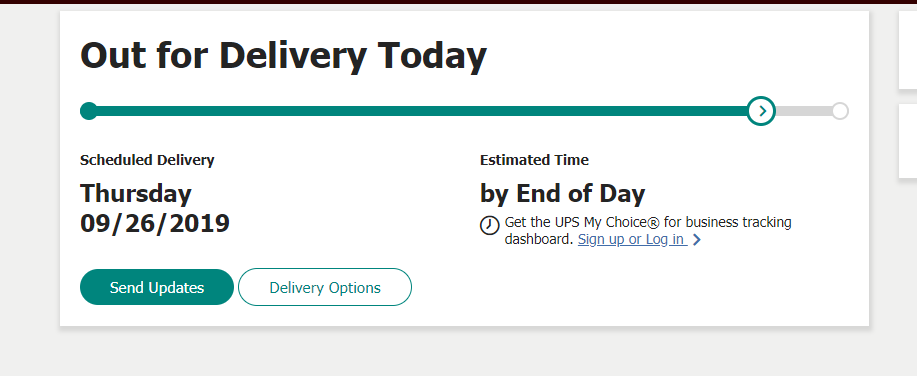This screenshot has height=392, width=917.
Task: Click the empty end circle of progress bar
Action: pos(840,111)
